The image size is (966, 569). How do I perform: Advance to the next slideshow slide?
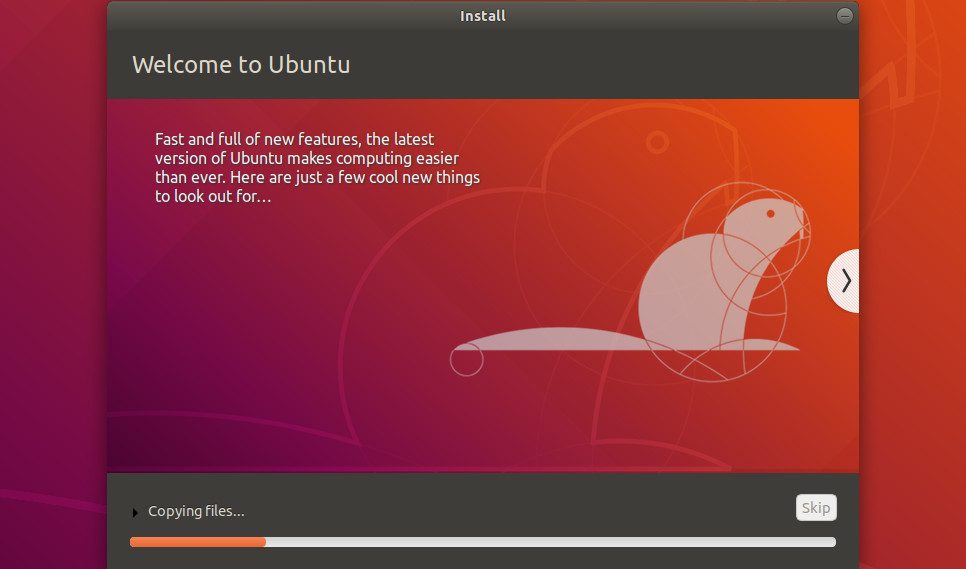point(844,281)
